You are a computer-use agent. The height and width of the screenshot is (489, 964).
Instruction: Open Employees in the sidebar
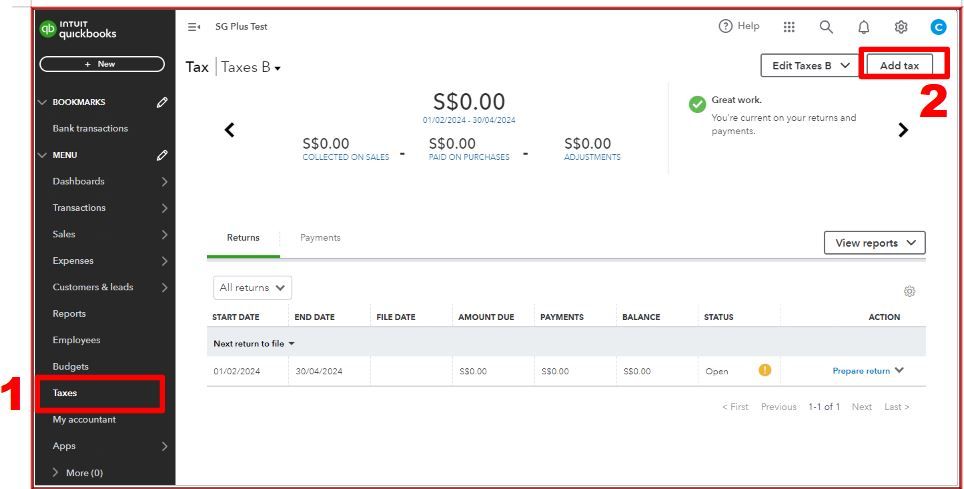tap(76, 340)
